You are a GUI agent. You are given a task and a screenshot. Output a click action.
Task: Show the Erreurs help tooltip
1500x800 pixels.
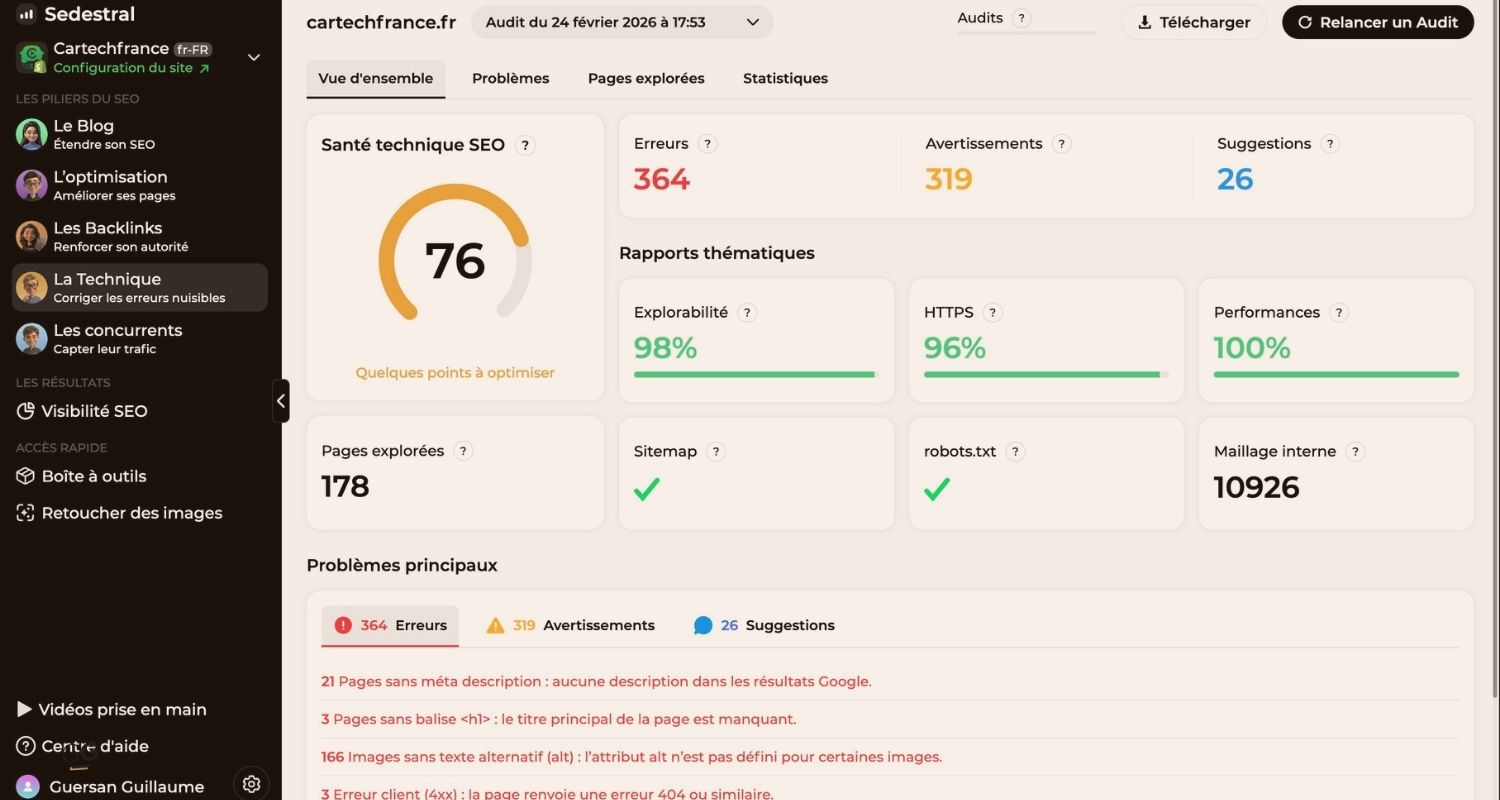click(707, 143)
